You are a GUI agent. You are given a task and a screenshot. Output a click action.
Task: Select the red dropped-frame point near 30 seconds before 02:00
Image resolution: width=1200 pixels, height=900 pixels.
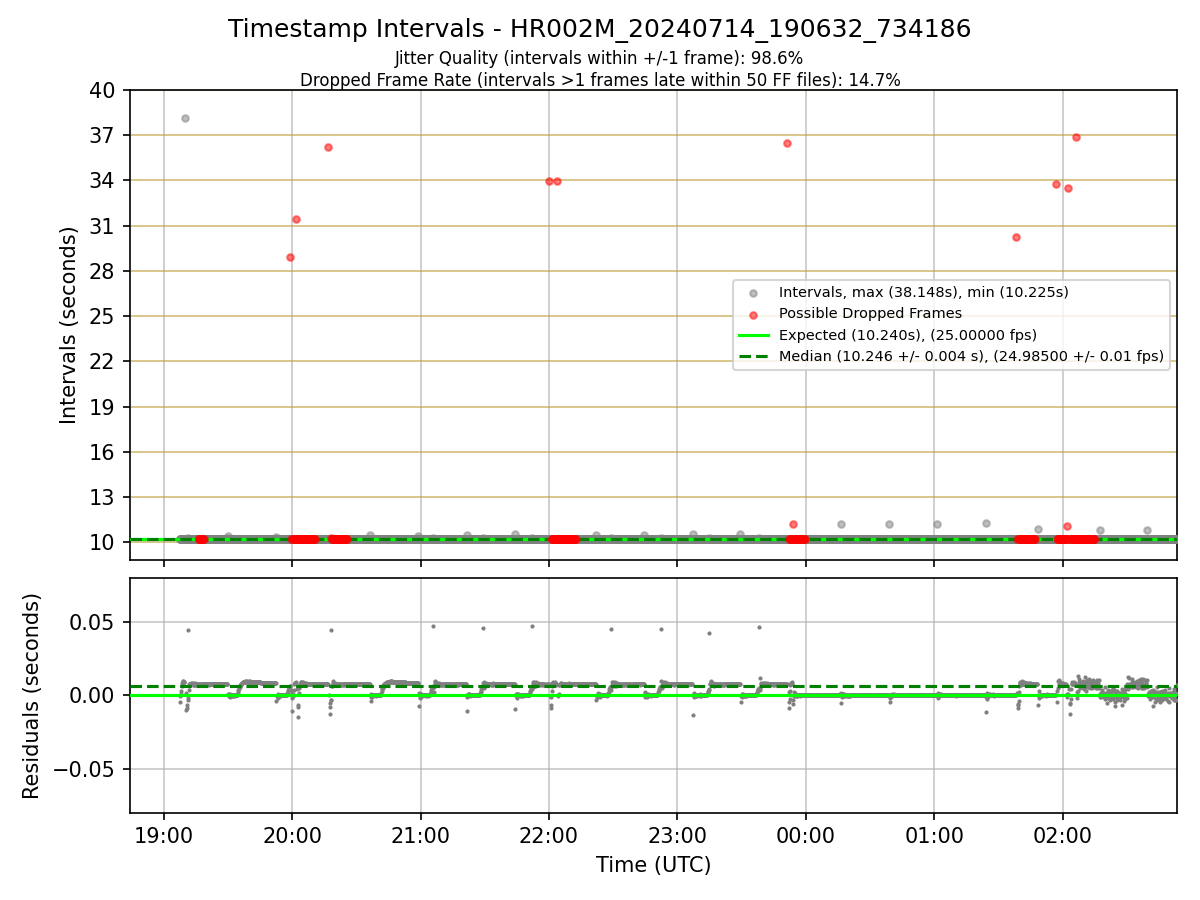[x=1016, y=237]
